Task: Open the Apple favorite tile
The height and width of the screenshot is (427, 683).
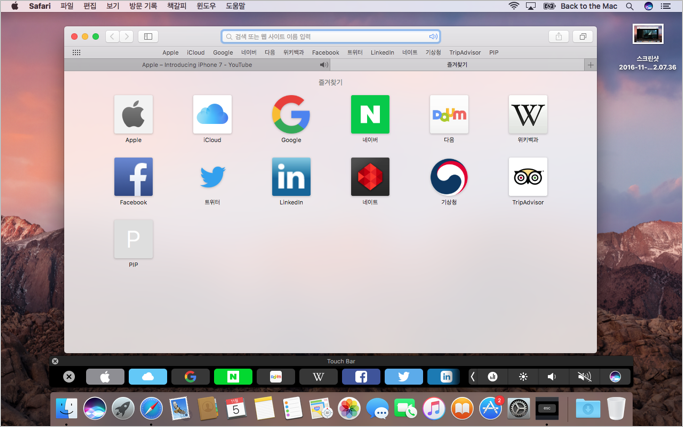Action: click(x=133, y=115)
